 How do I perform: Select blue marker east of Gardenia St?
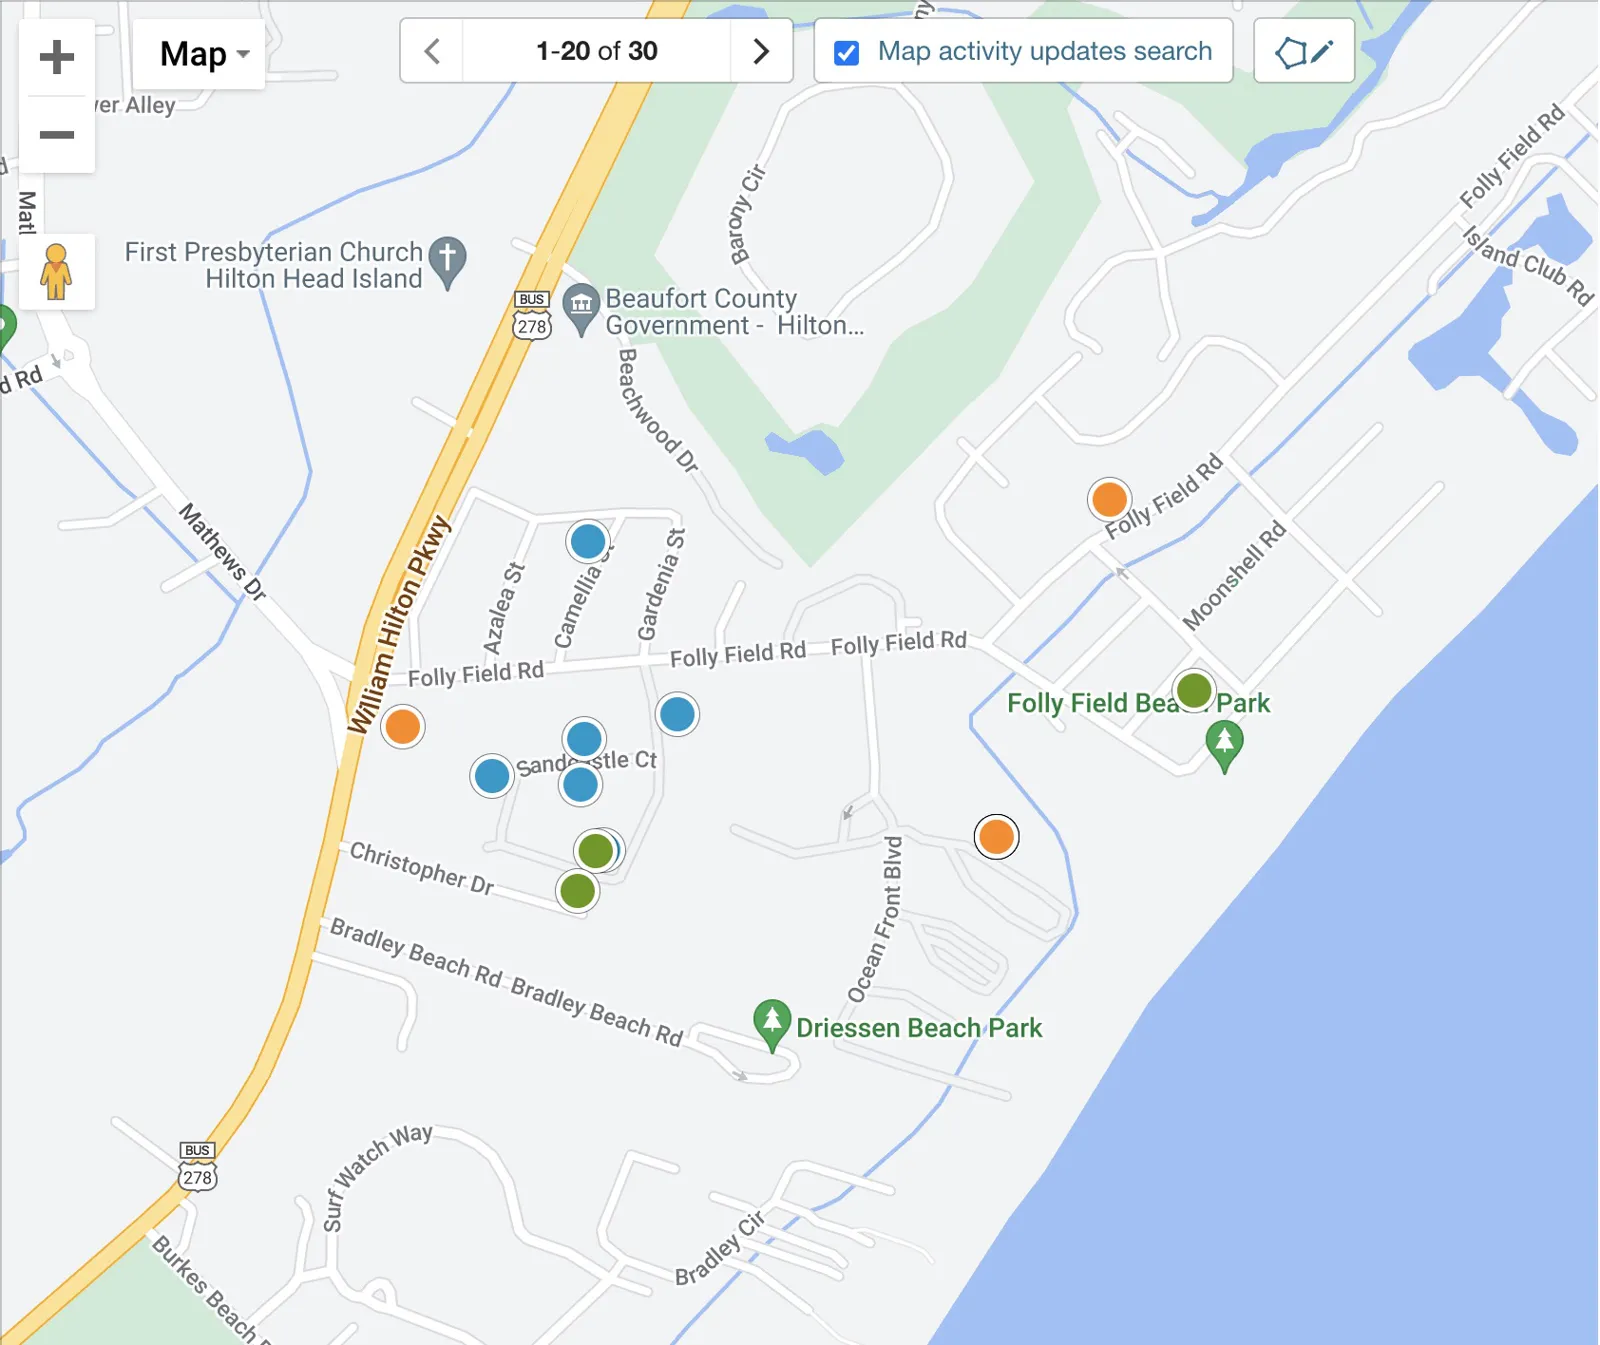pyautogui.click(x=677, y=714)
